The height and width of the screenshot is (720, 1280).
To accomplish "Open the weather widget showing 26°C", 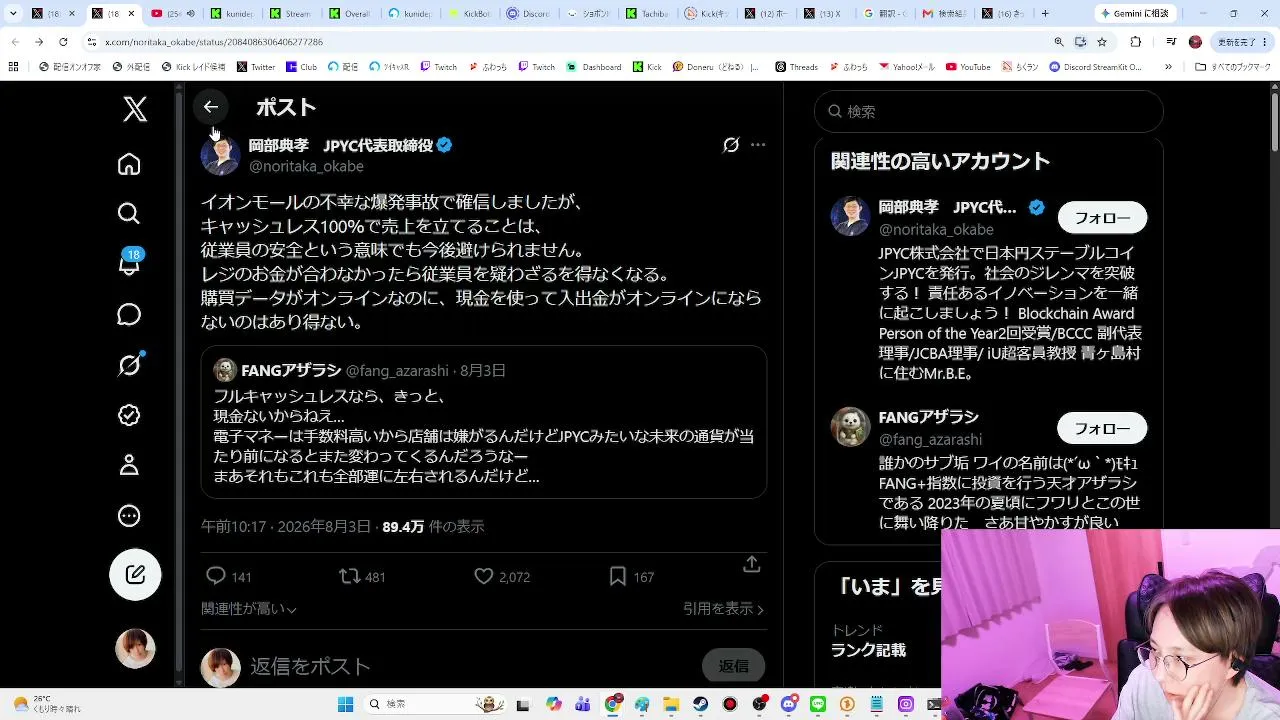I will pyautogui.click(x=48, y=704).
